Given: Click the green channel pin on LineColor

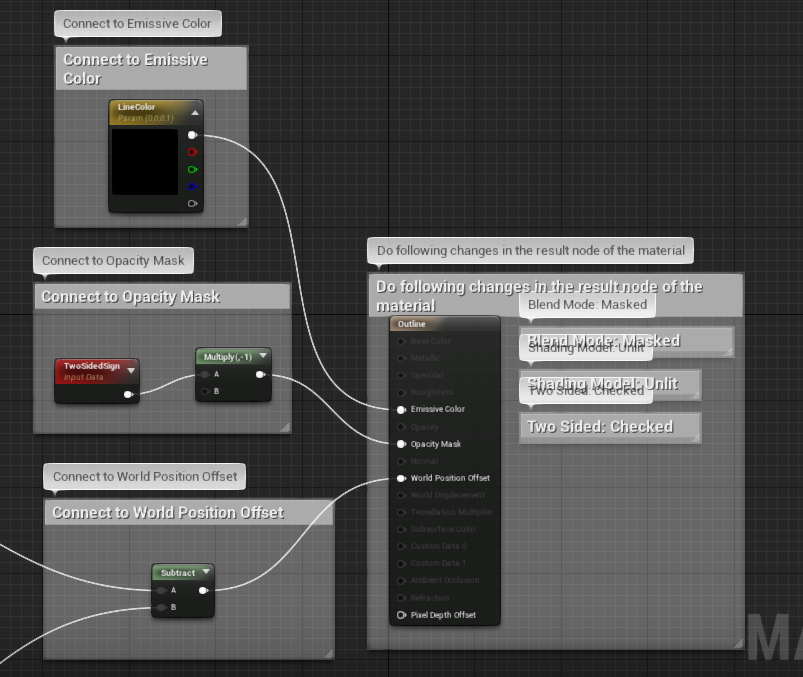Looking at the screenshot, I should [192, 170].
